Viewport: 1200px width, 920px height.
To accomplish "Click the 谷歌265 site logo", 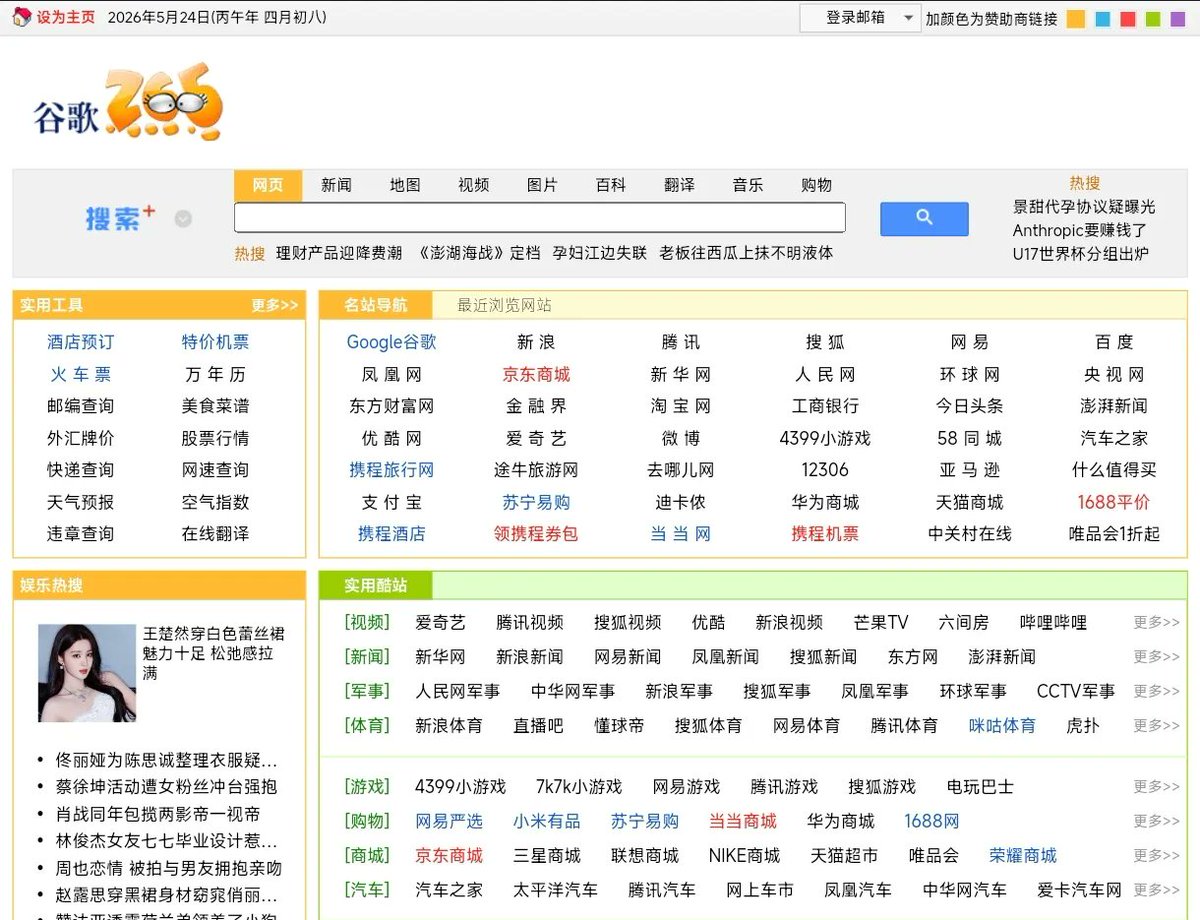I will coord(127,103).
